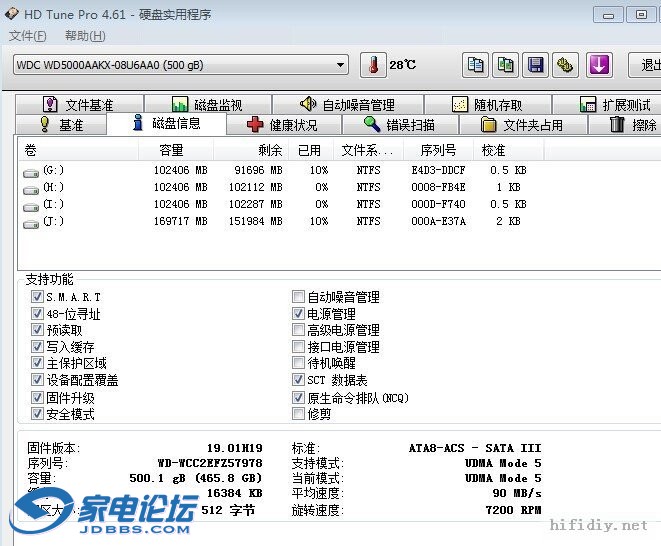This screenshot has width=661, height=546.
Task: Toggle the 主保护区域 checkbox
Action: (x=37, y=363)
